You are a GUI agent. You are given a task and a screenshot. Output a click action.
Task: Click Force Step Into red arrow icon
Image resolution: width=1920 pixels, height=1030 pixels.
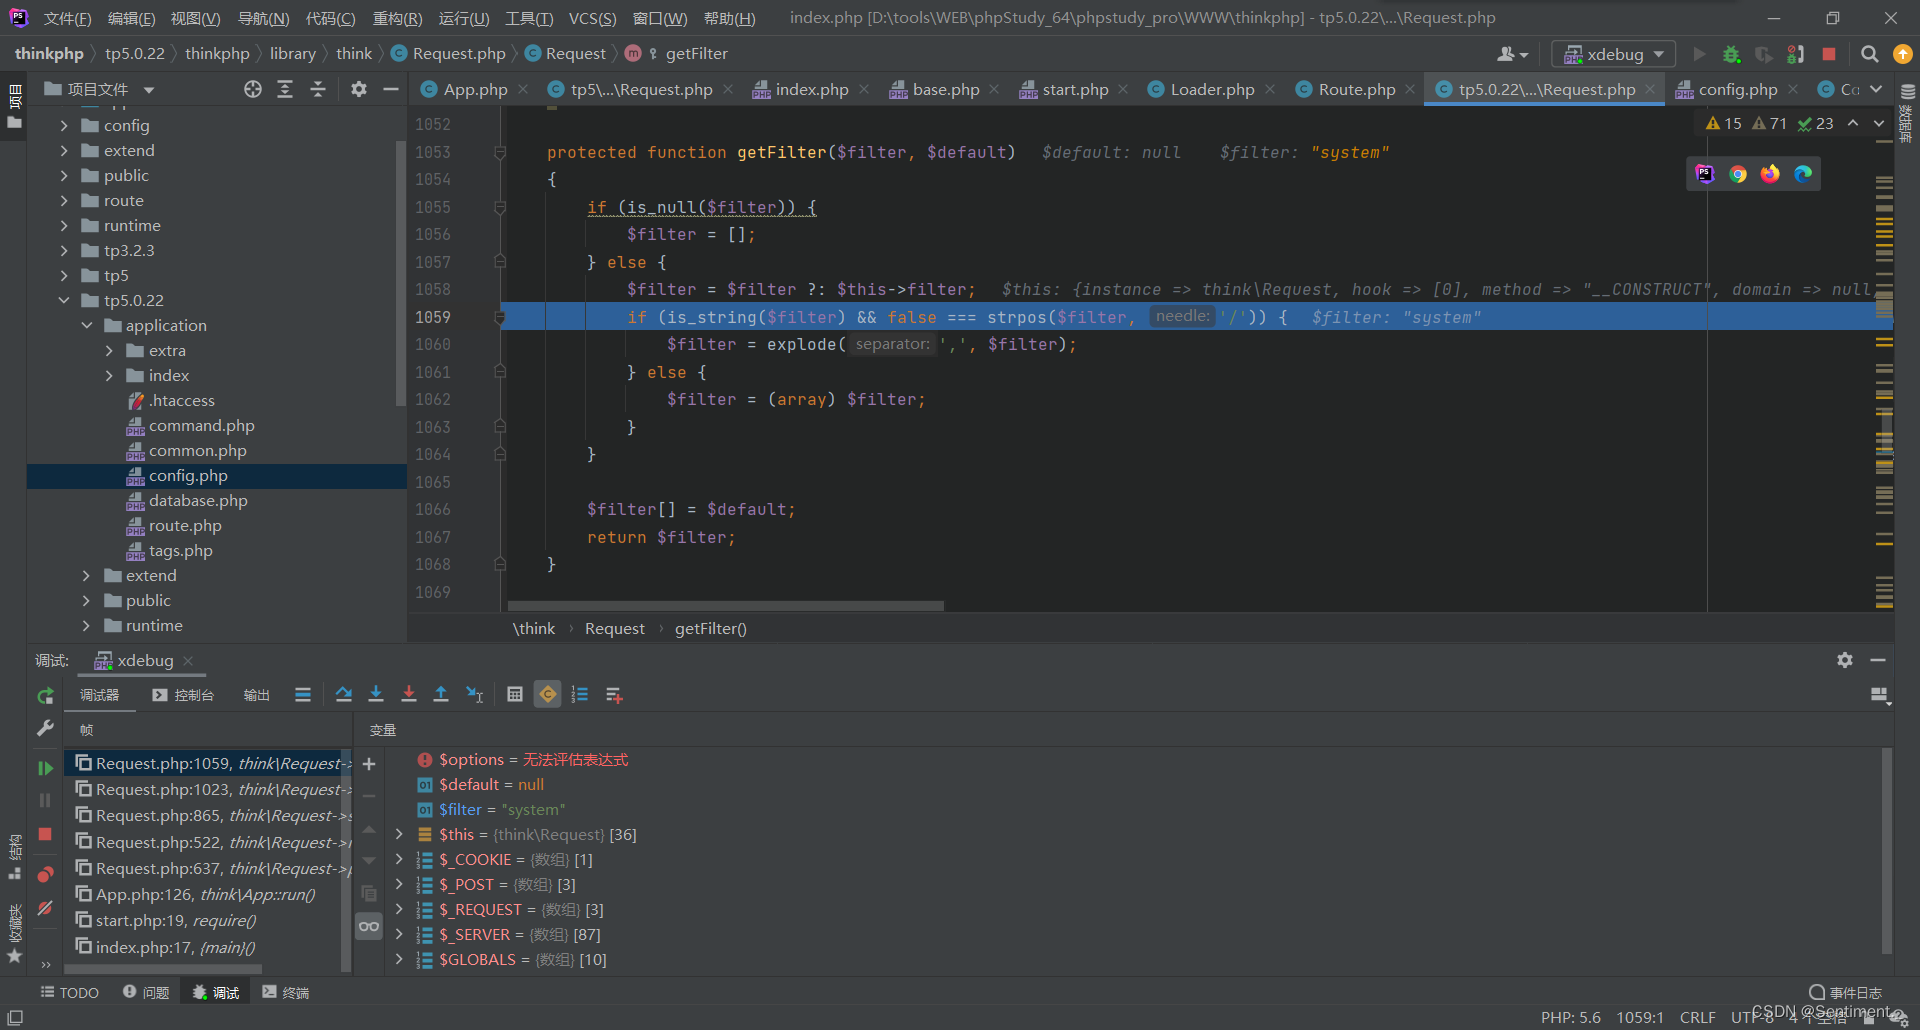(408, 694)
